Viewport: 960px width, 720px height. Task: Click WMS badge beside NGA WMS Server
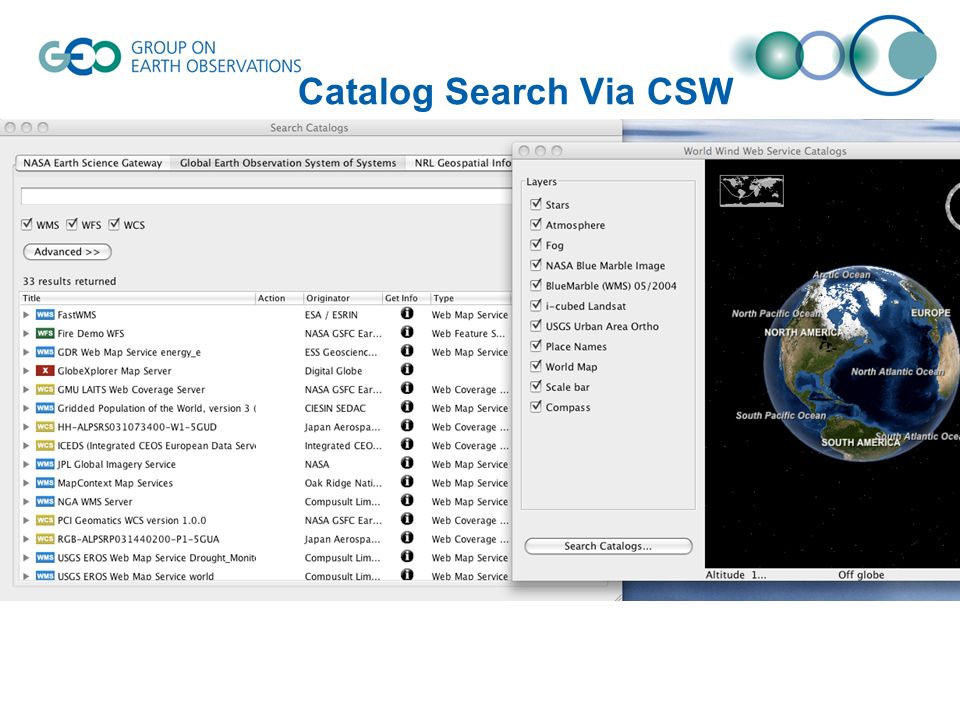(x=45, y=501)
